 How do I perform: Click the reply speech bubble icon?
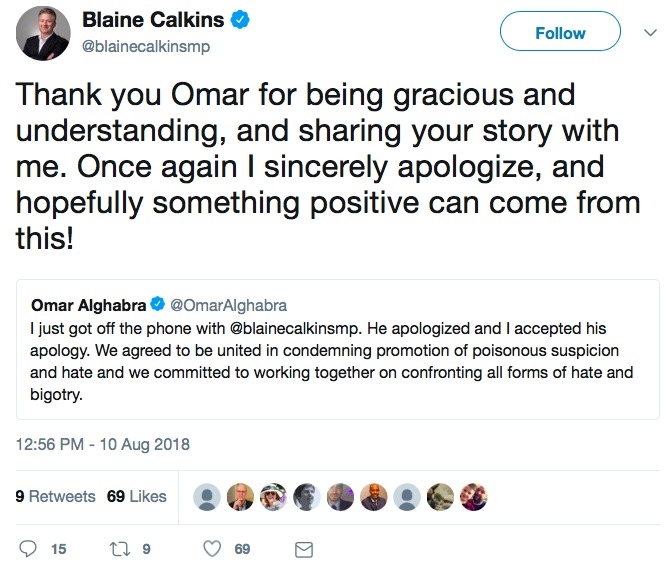pos(28,549)
